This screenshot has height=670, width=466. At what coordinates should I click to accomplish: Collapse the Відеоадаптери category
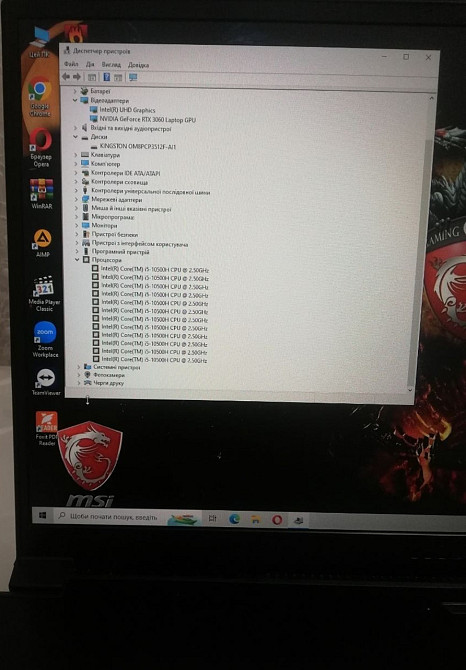[x=75, y=100]
